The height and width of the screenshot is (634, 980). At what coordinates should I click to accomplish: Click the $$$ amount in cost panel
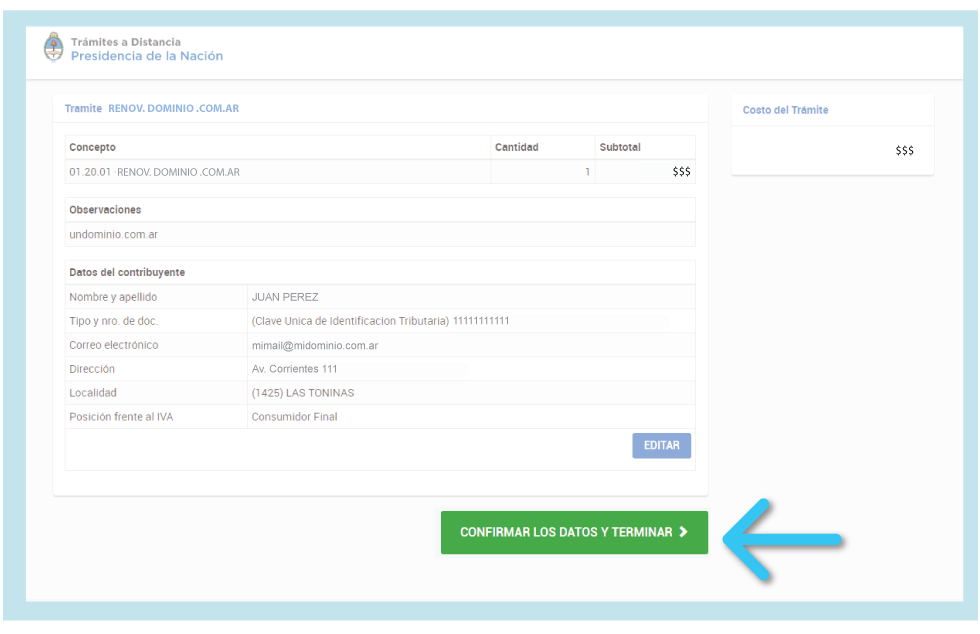[x=904, y=151]
